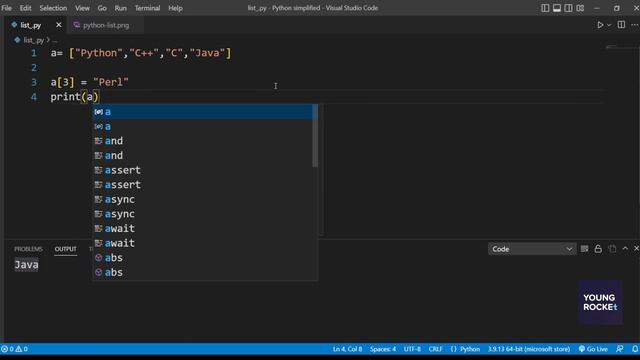Open feedback icon in status bar
The image size is (640, 360).
620,349
